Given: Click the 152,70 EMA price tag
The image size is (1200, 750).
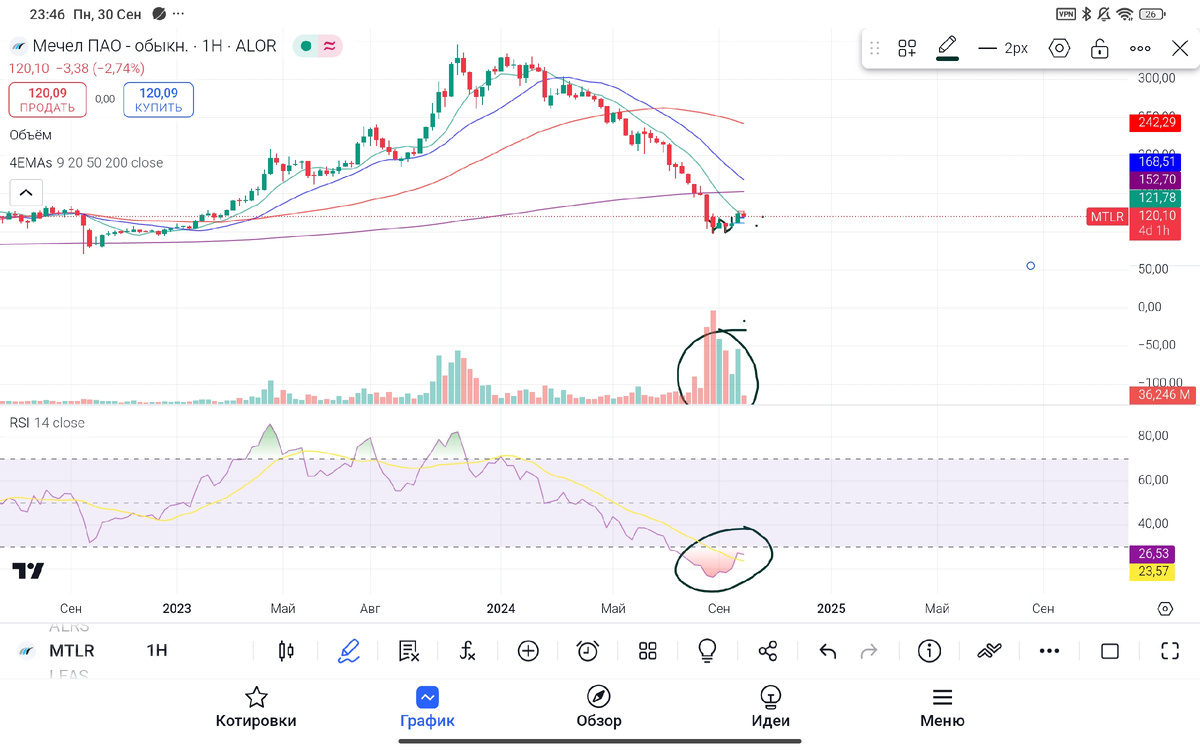Looking at the screenshot, I should point(1155,179).
